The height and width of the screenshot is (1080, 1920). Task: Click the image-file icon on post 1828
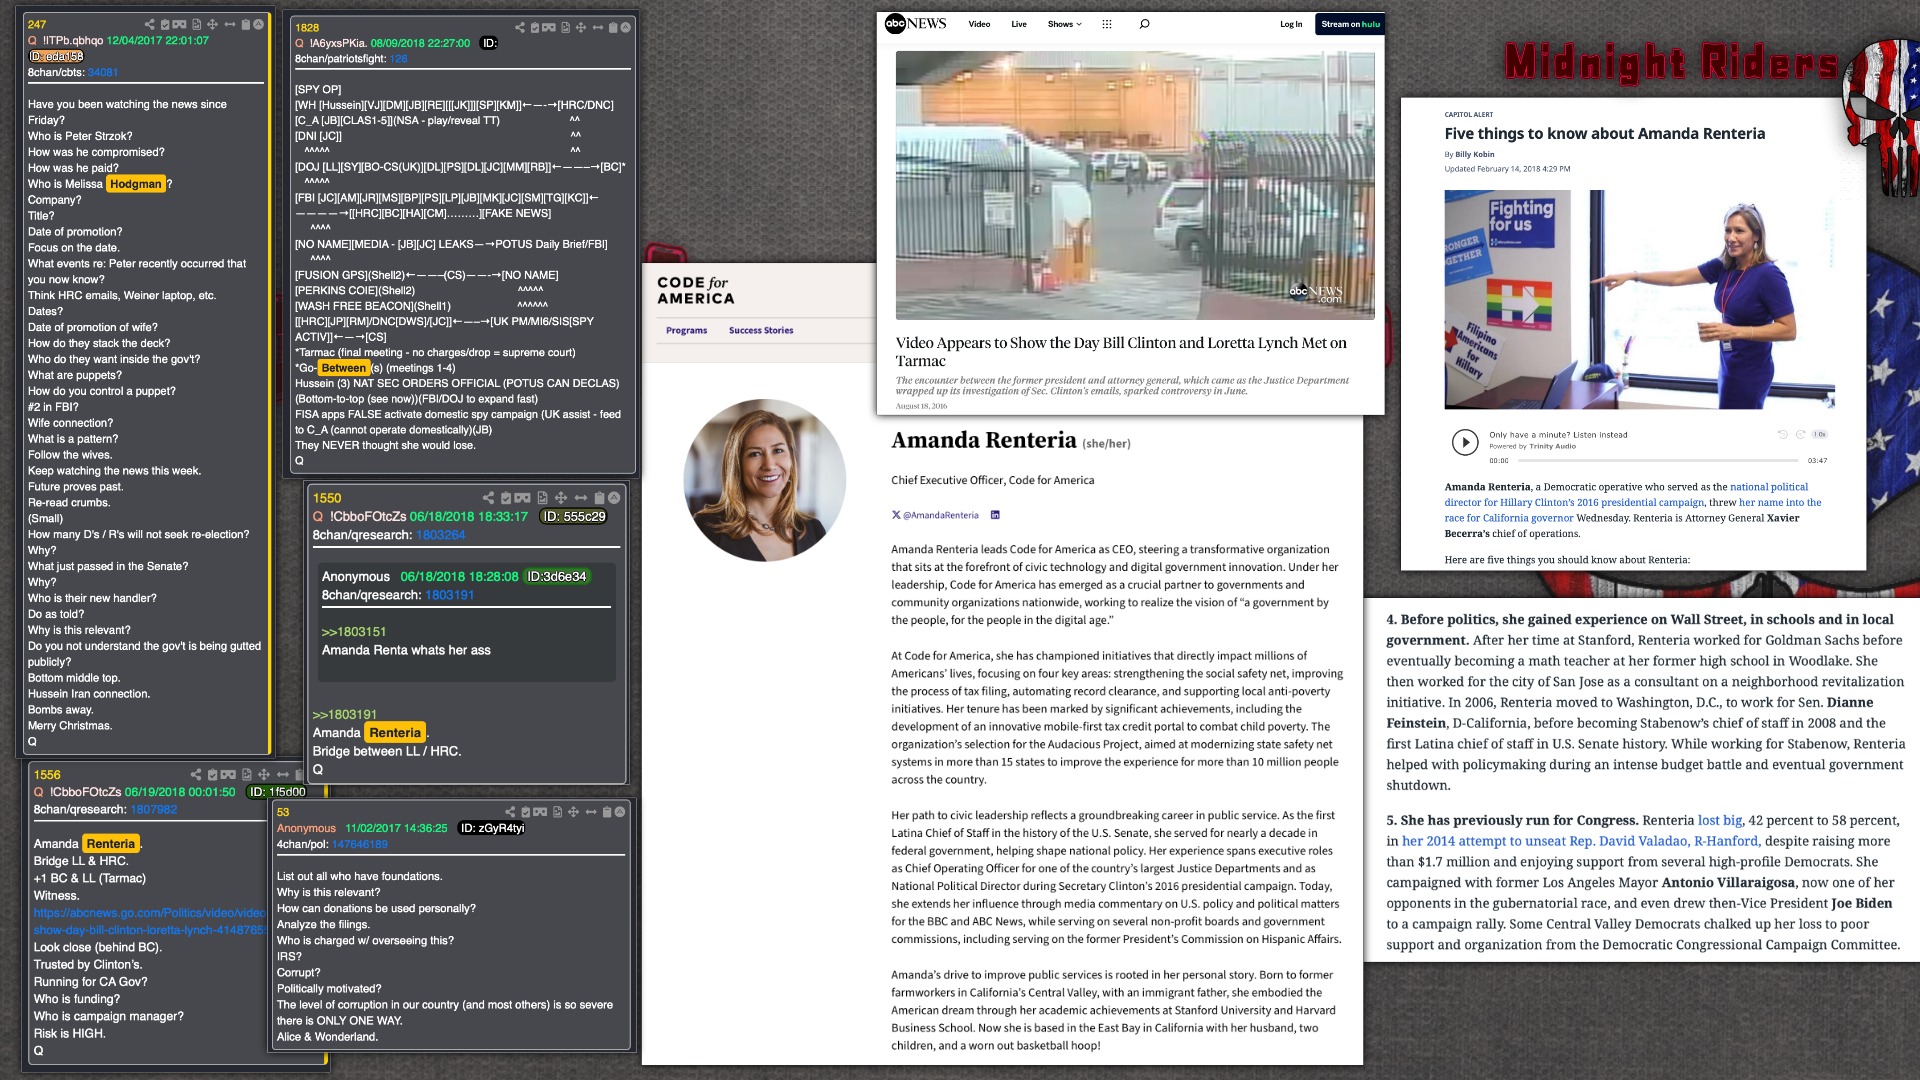[x=566, y=27]
